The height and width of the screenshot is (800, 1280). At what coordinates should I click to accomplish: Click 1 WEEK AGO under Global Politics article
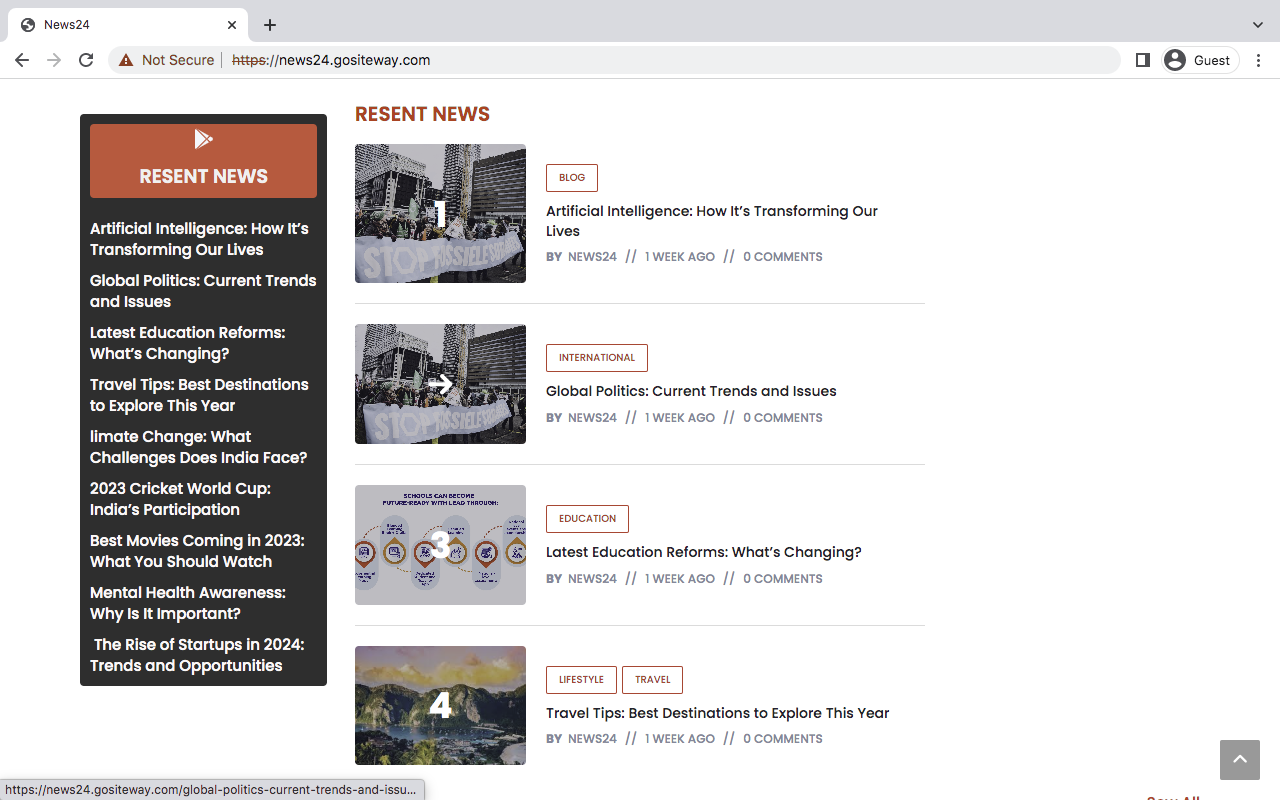(x=680, y=418)
